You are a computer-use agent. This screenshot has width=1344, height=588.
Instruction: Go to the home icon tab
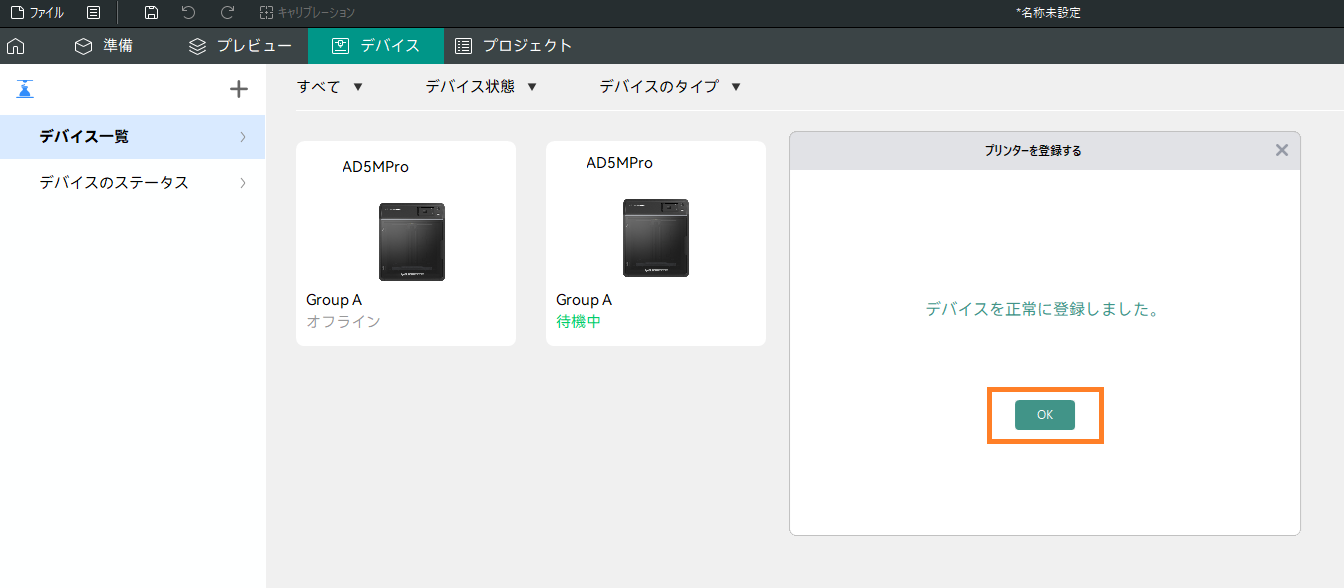[15, 46]
